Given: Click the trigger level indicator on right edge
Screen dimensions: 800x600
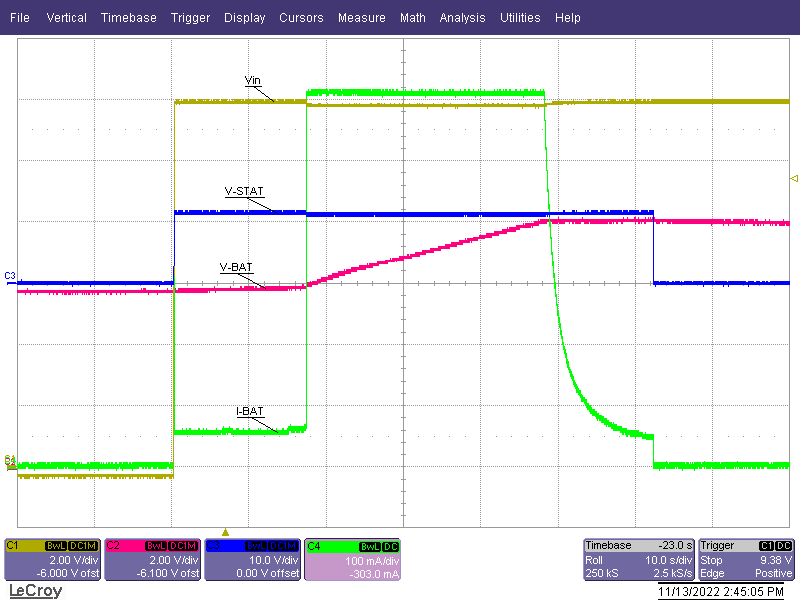Looking at the screenshot, I should pyautogui.click(x=794, y=177).
